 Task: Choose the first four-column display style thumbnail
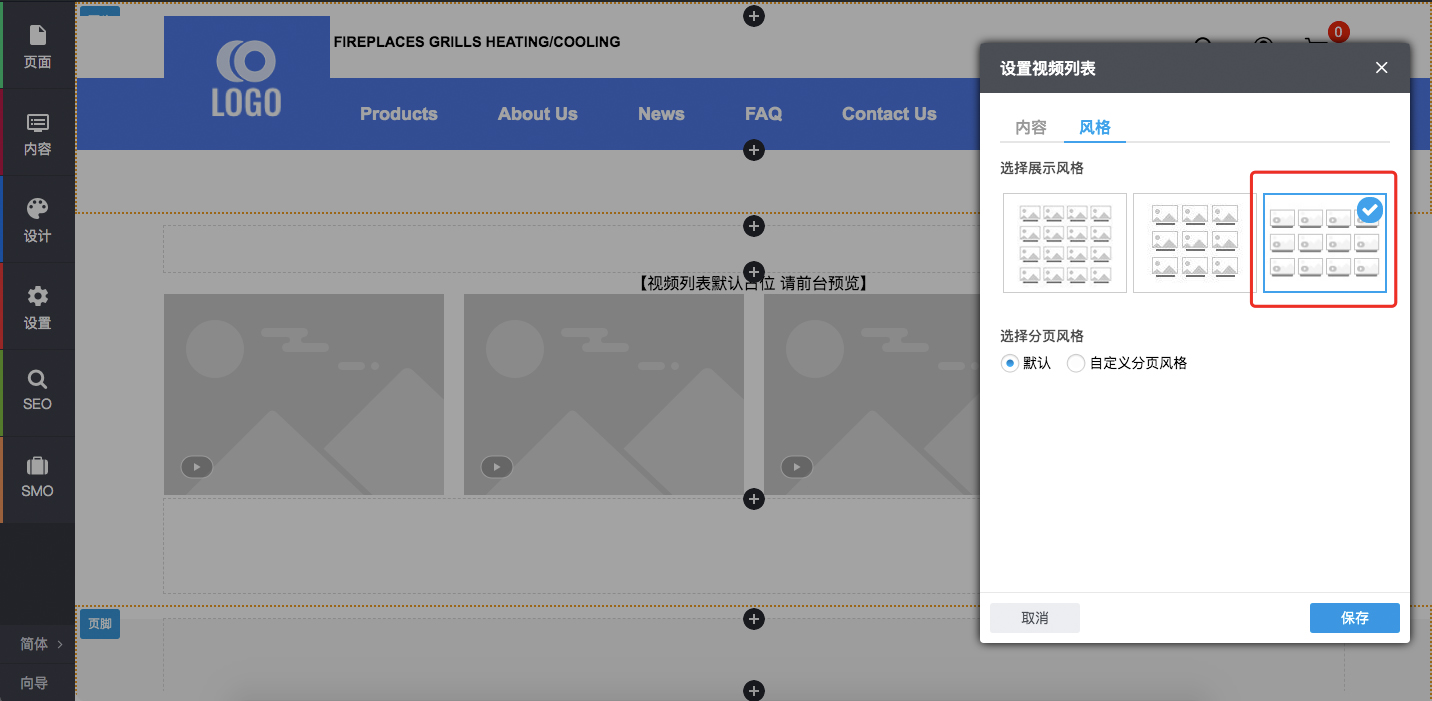click(1065, 243)
